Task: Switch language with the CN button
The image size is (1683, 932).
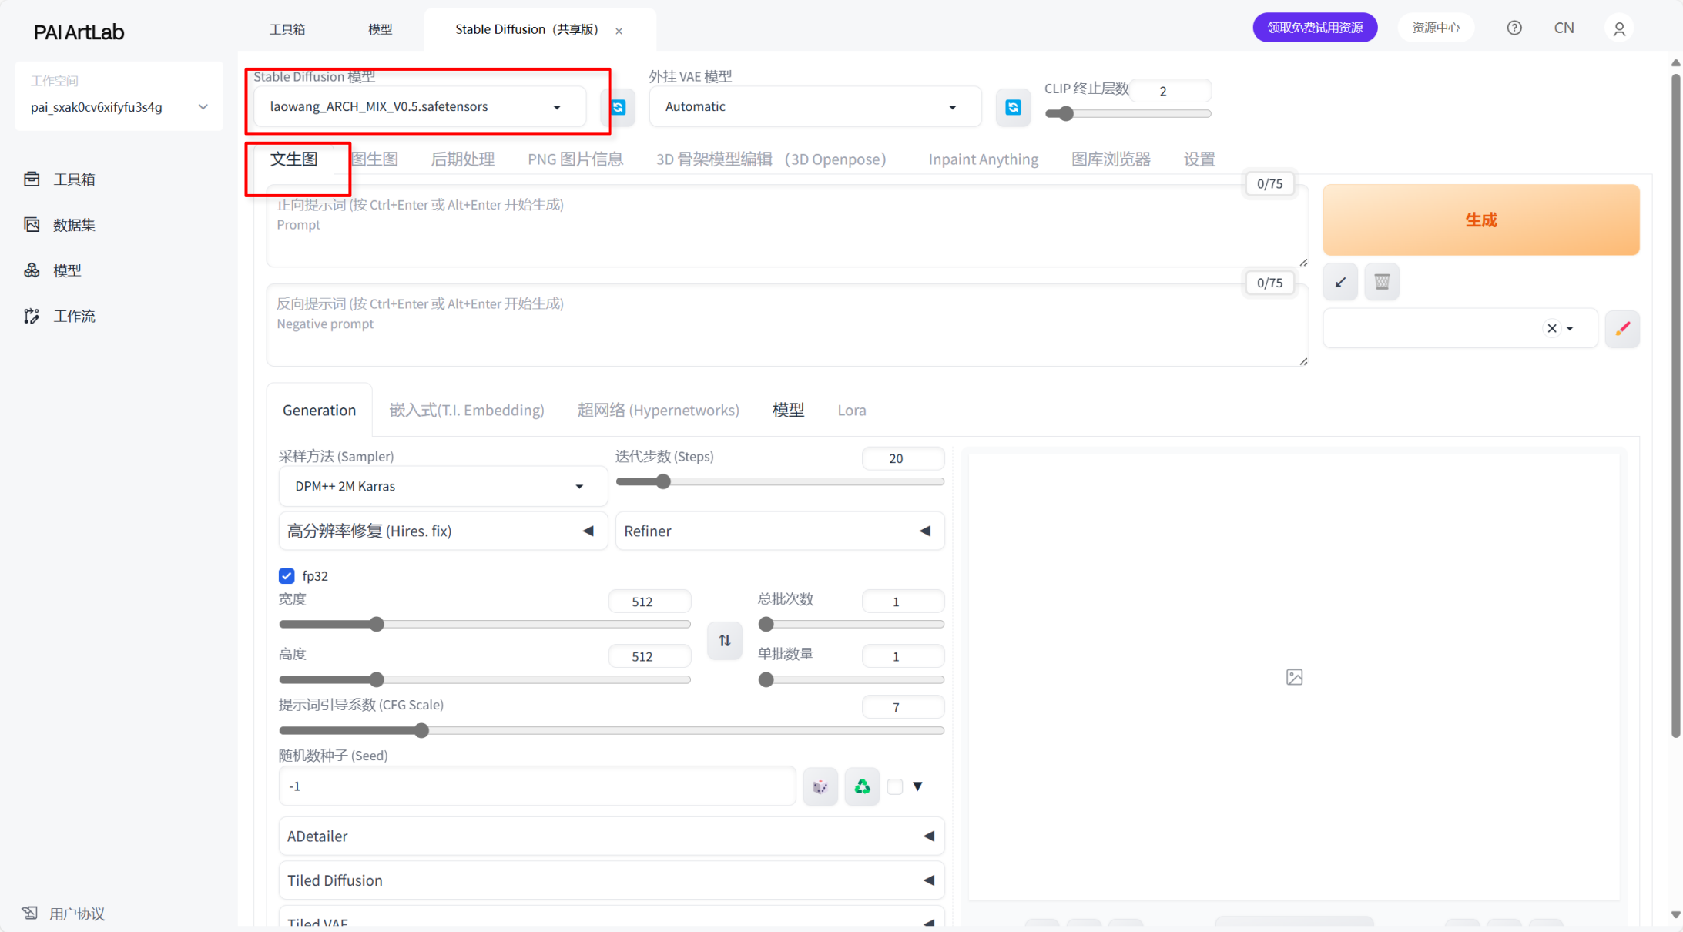Action: [1564, 28]
